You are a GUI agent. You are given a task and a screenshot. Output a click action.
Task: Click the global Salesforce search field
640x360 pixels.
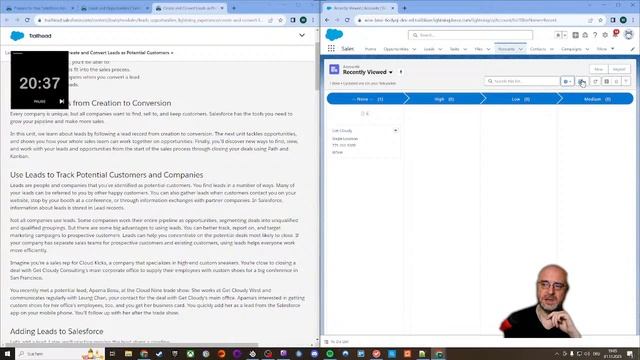(x=470, y=35)
